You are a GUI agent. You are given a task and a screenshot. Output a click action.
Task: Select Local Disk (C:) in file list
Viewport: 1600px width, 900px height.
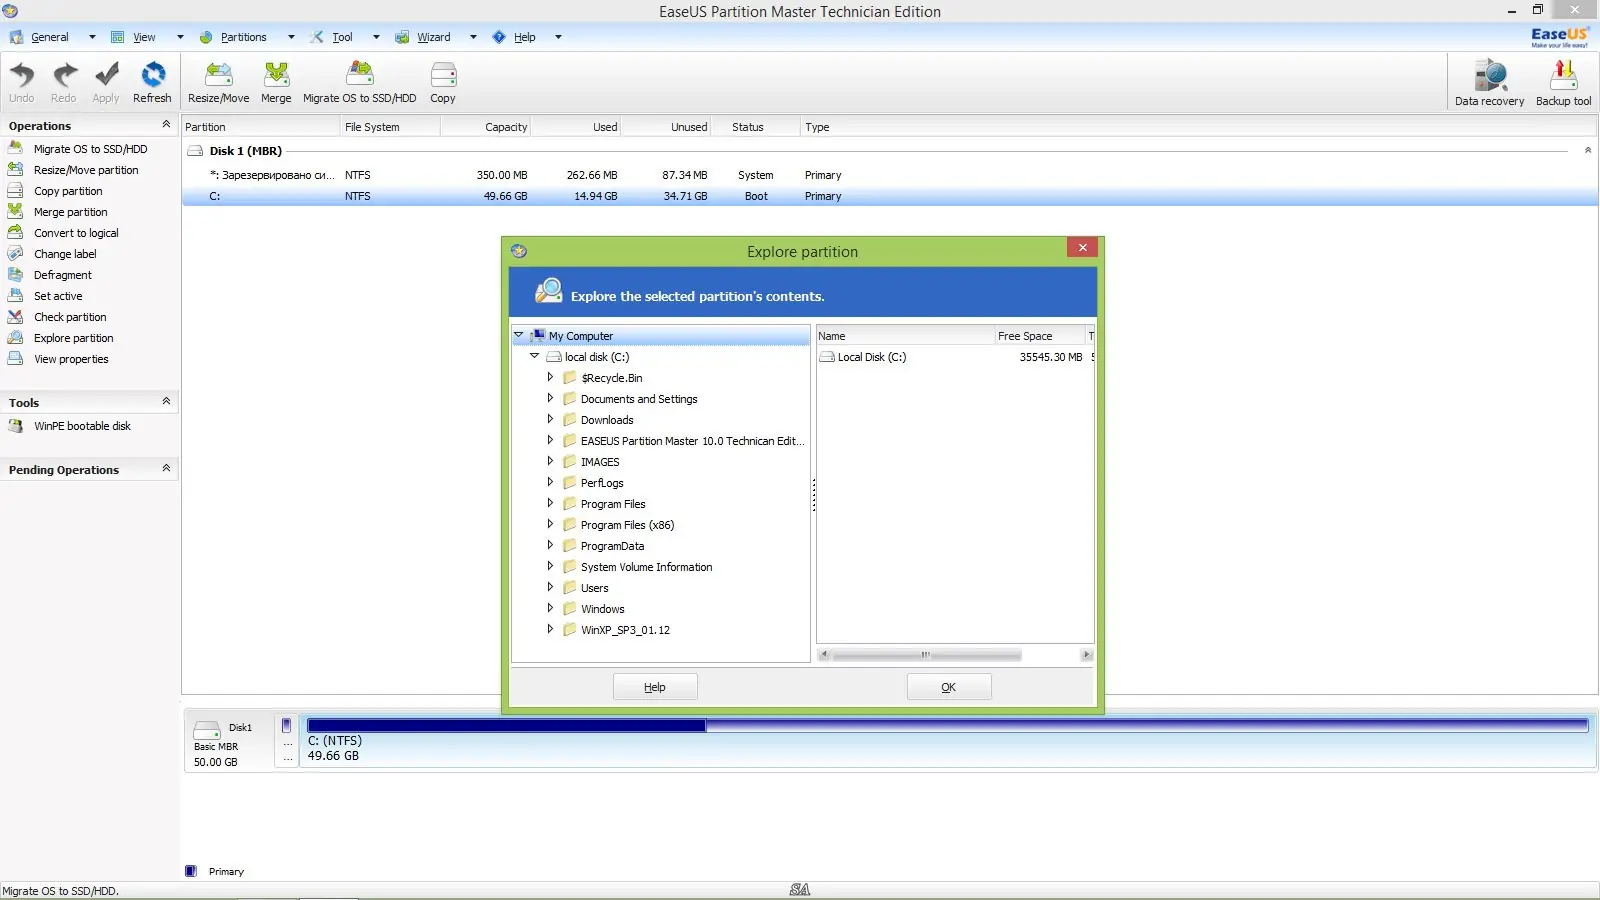pyautogui.click(x=871, y=357)
